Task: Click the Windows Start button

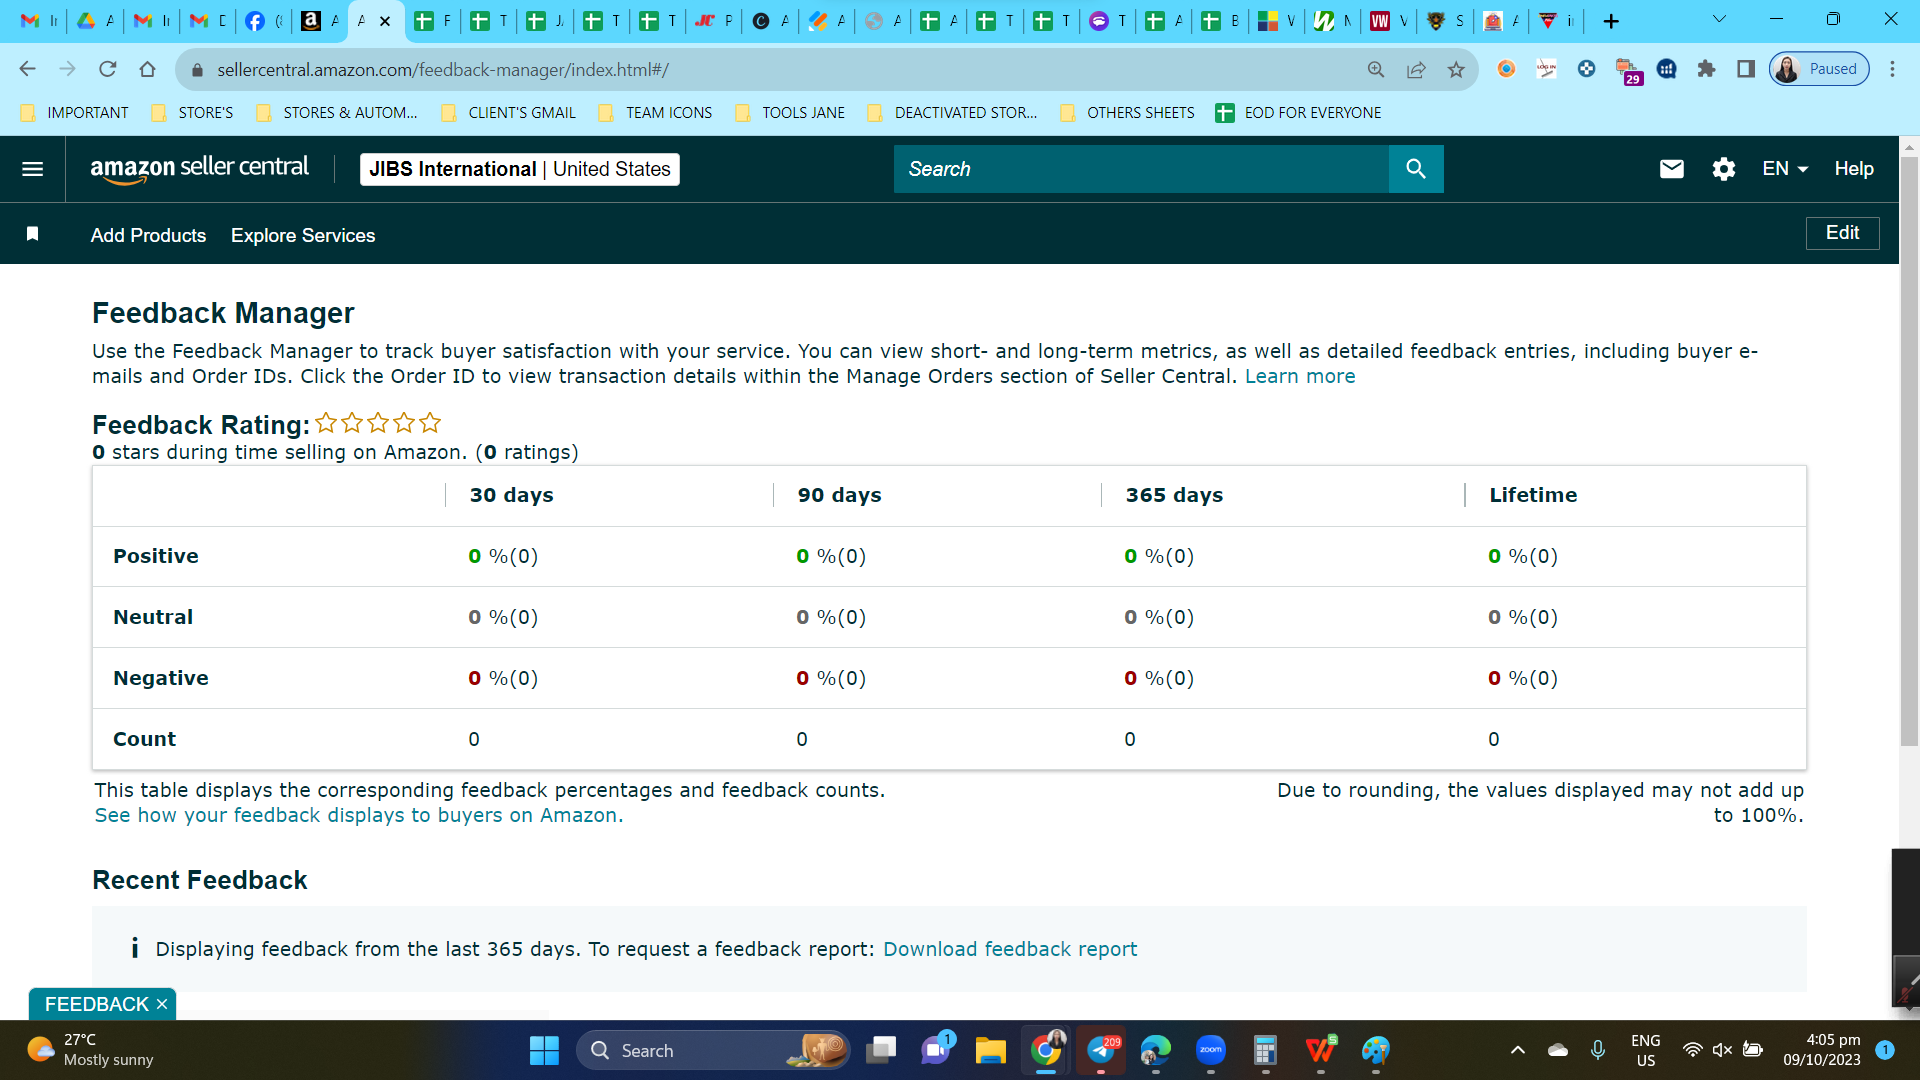Action: 544,1050
